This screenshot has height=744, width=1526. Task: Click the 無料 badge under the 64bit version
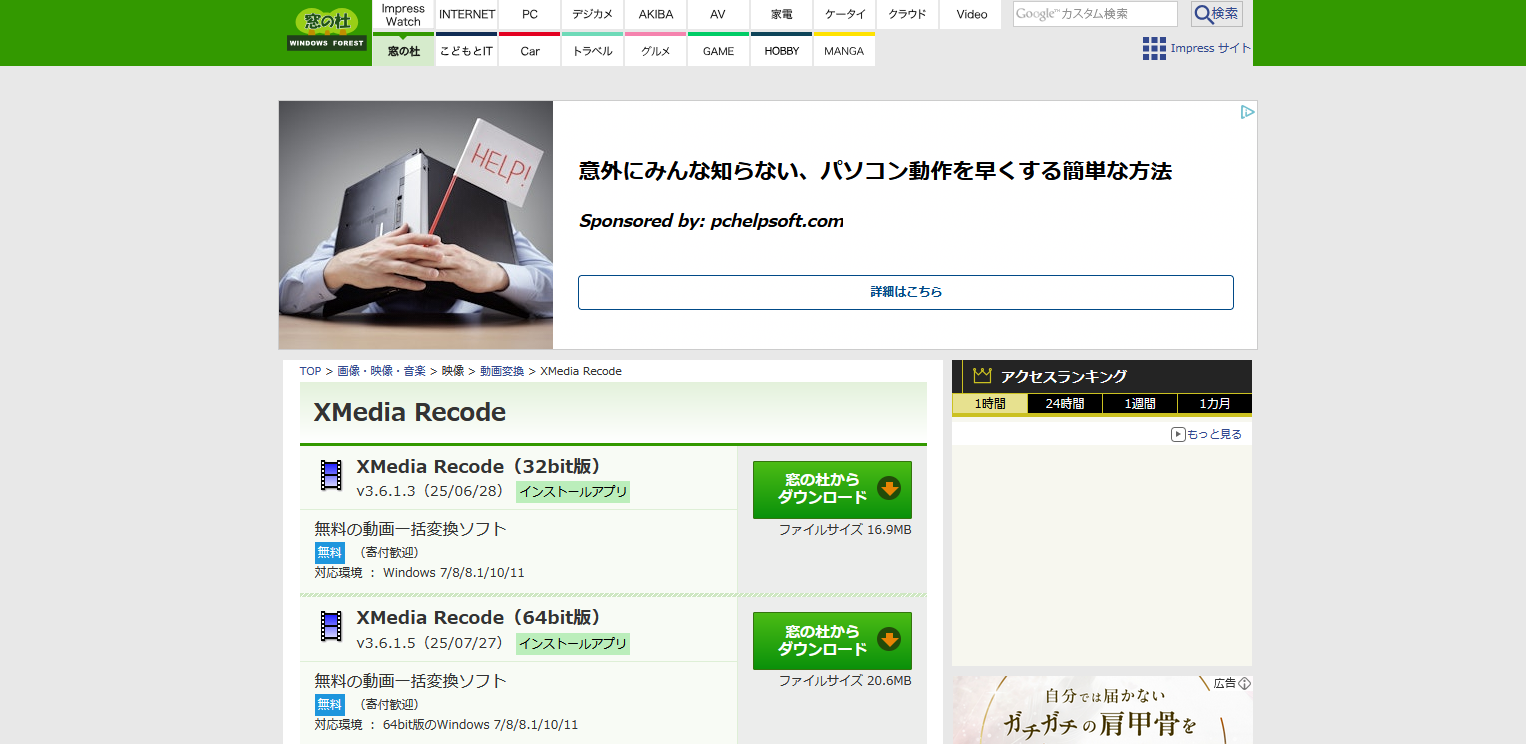pyautogui.click(x=329, y=704)
